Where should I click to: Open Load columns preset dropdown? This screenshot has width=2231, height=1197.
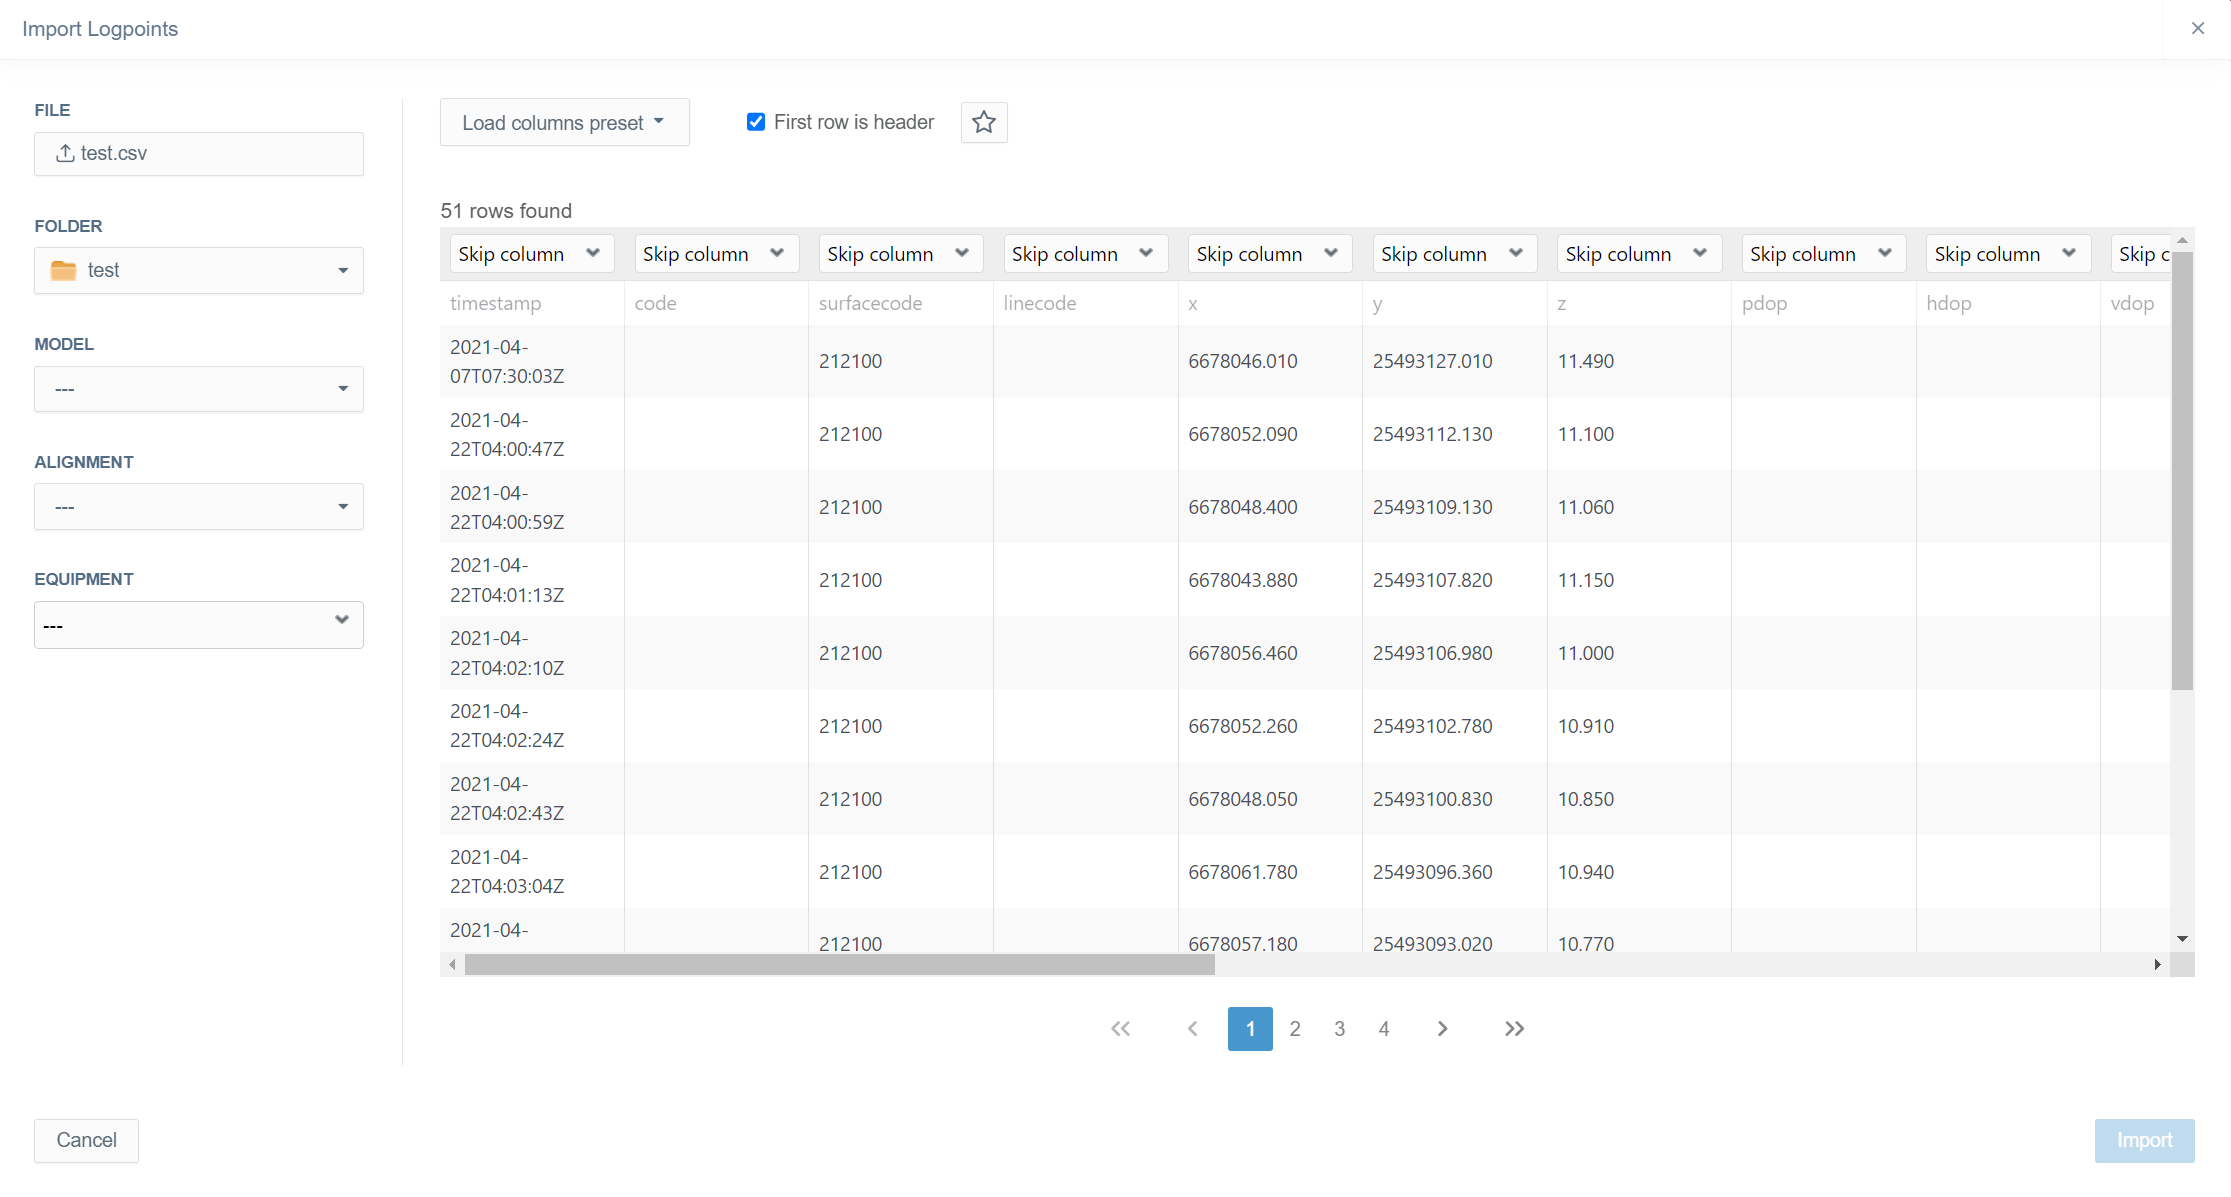[x=564, y=122]
